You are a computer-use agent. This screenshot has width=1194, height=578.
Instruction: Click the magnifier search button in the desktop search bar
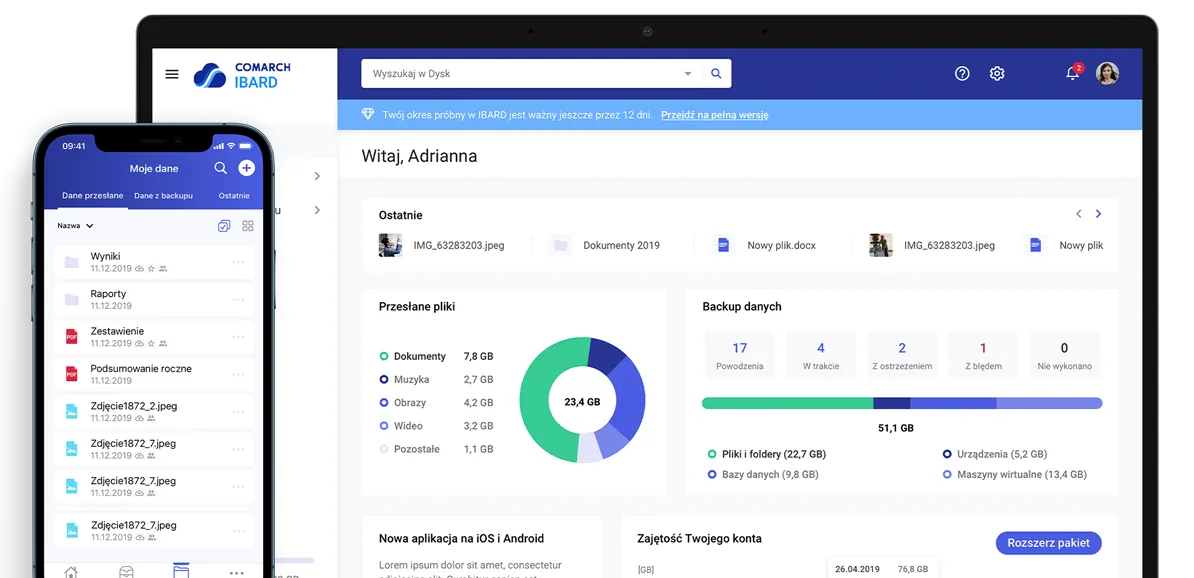tap(716, 74)
